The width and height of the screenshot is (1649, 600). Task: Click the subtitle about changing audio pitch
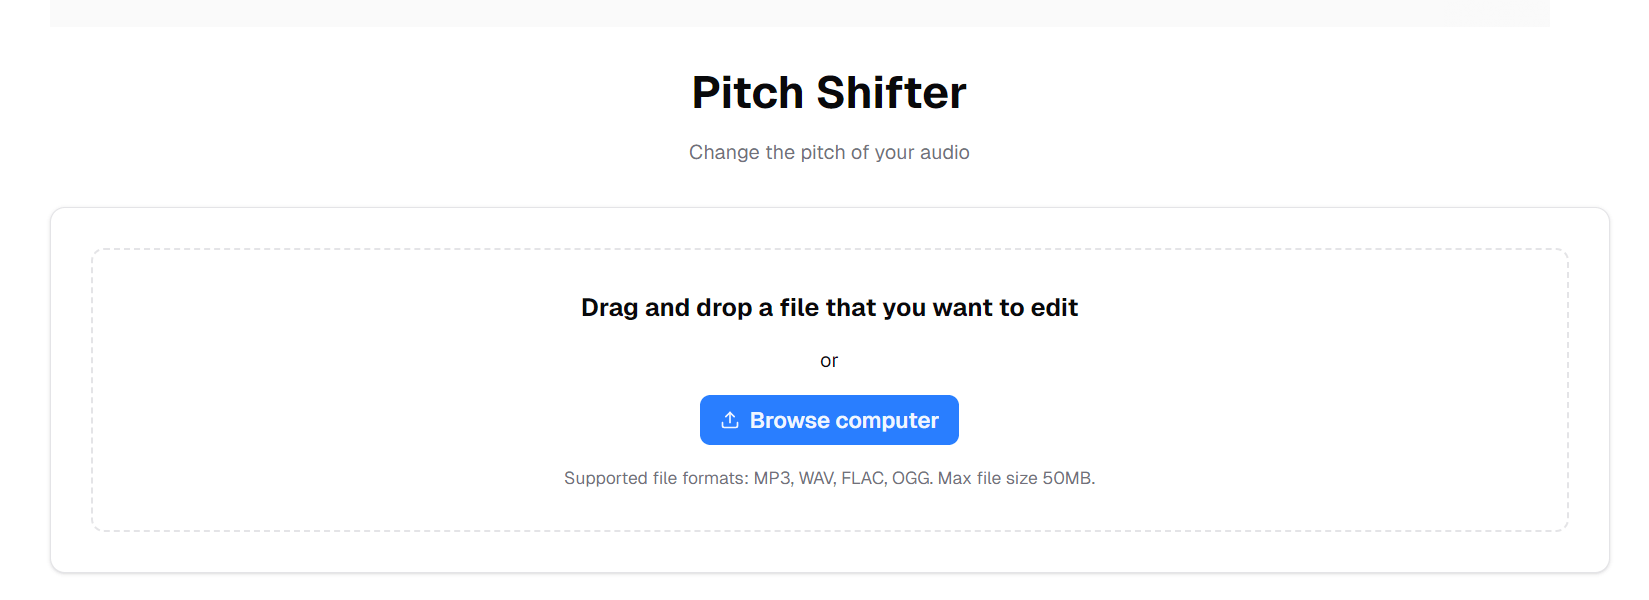[828, 152]
